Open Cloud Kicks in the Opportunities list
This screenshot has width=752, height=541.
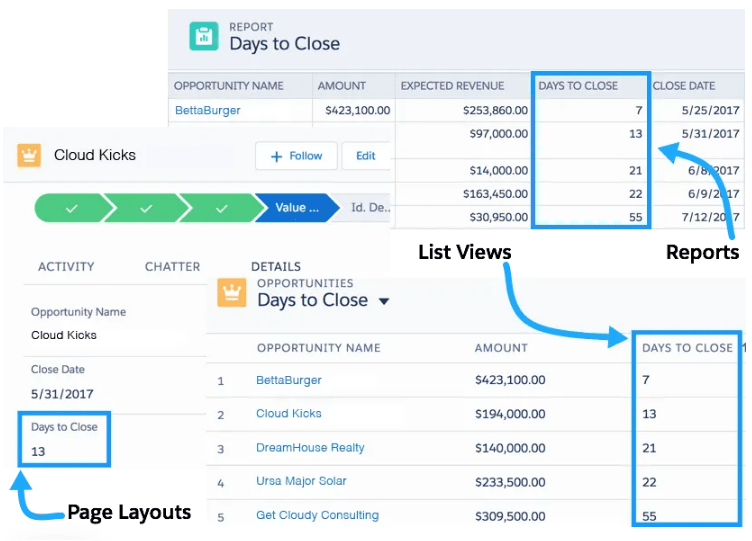click(289, 413)
